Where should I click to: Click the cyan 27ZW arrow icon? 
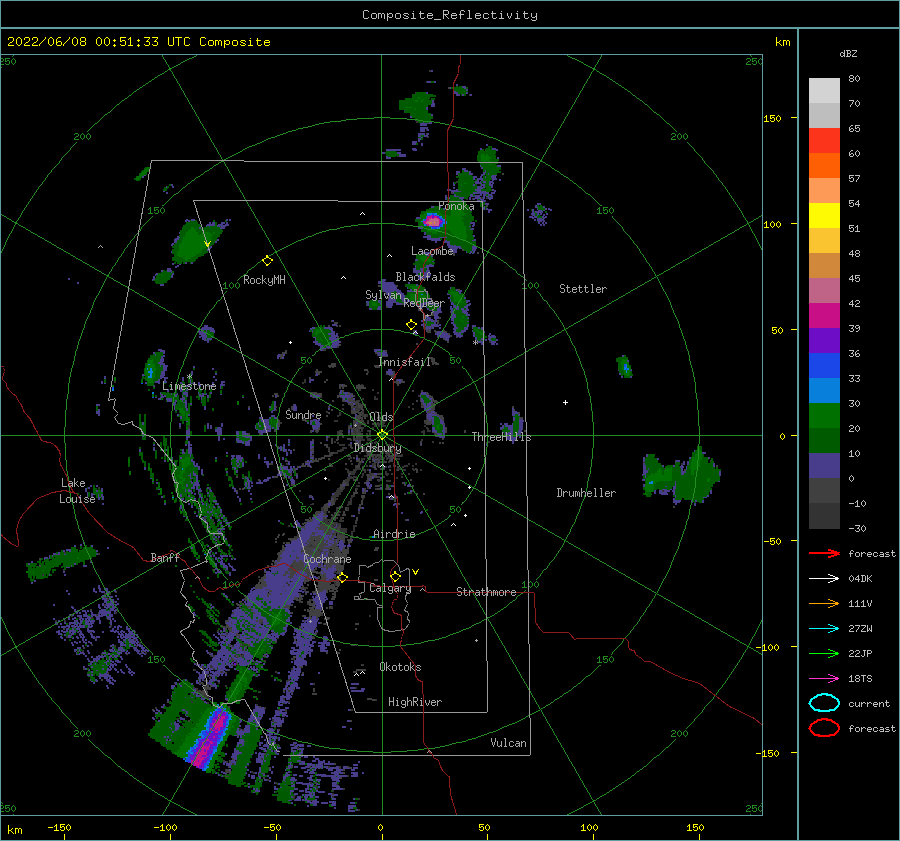tap(824, 629)
